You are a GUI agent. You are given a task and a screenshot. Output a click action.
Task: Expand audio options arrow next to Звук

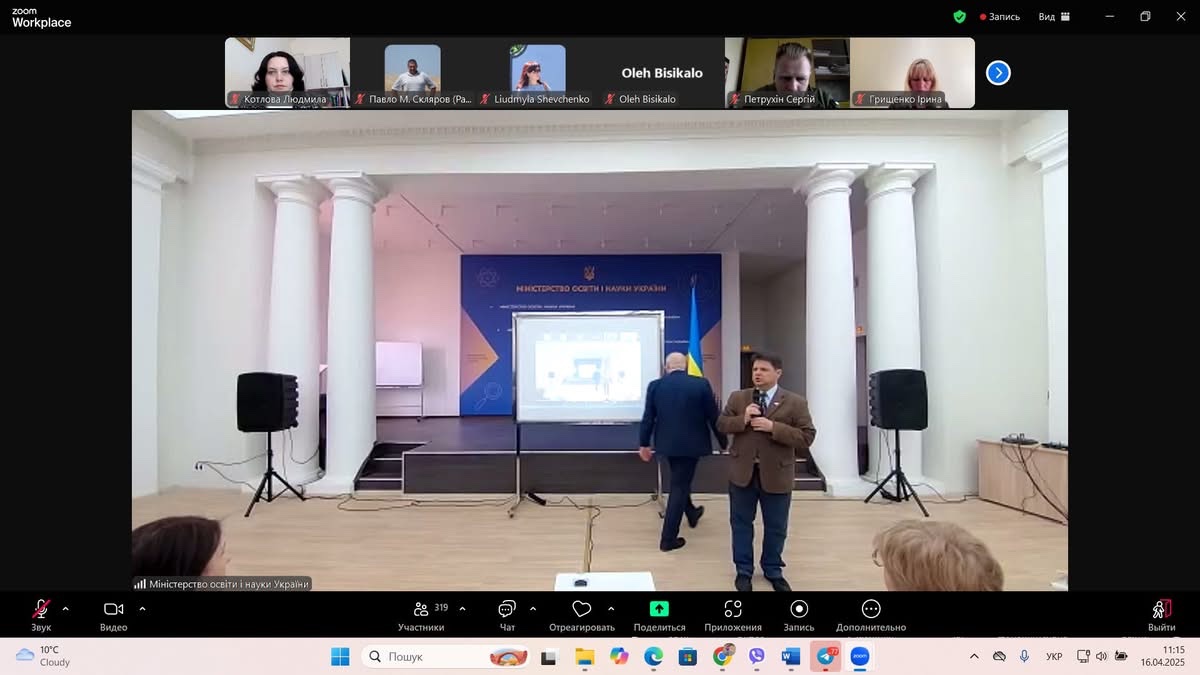(x=66, y=608)
